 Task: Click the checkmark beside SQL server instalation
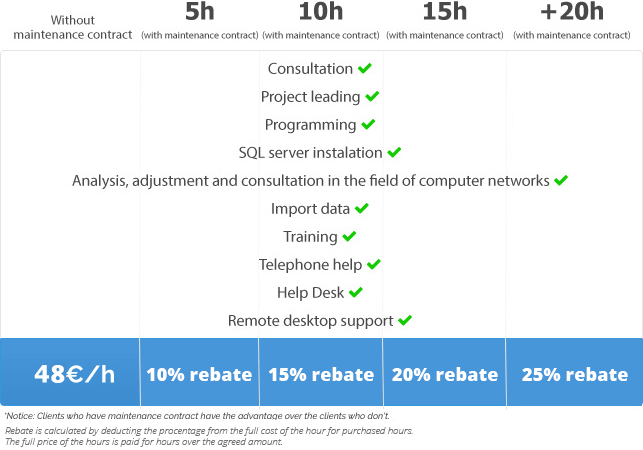point(394,153)
